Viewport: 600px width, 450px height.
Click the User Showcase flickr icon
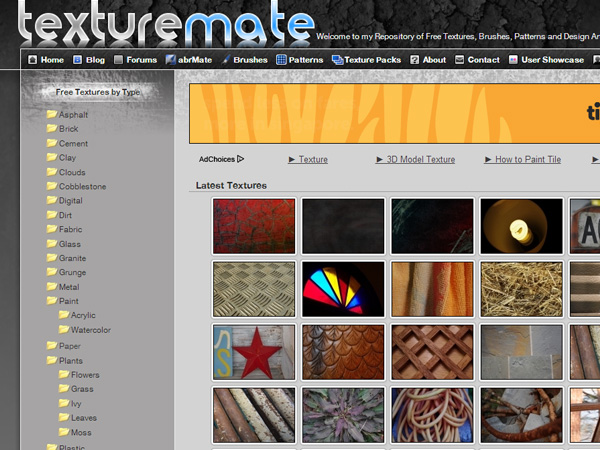tap(513, 60)
